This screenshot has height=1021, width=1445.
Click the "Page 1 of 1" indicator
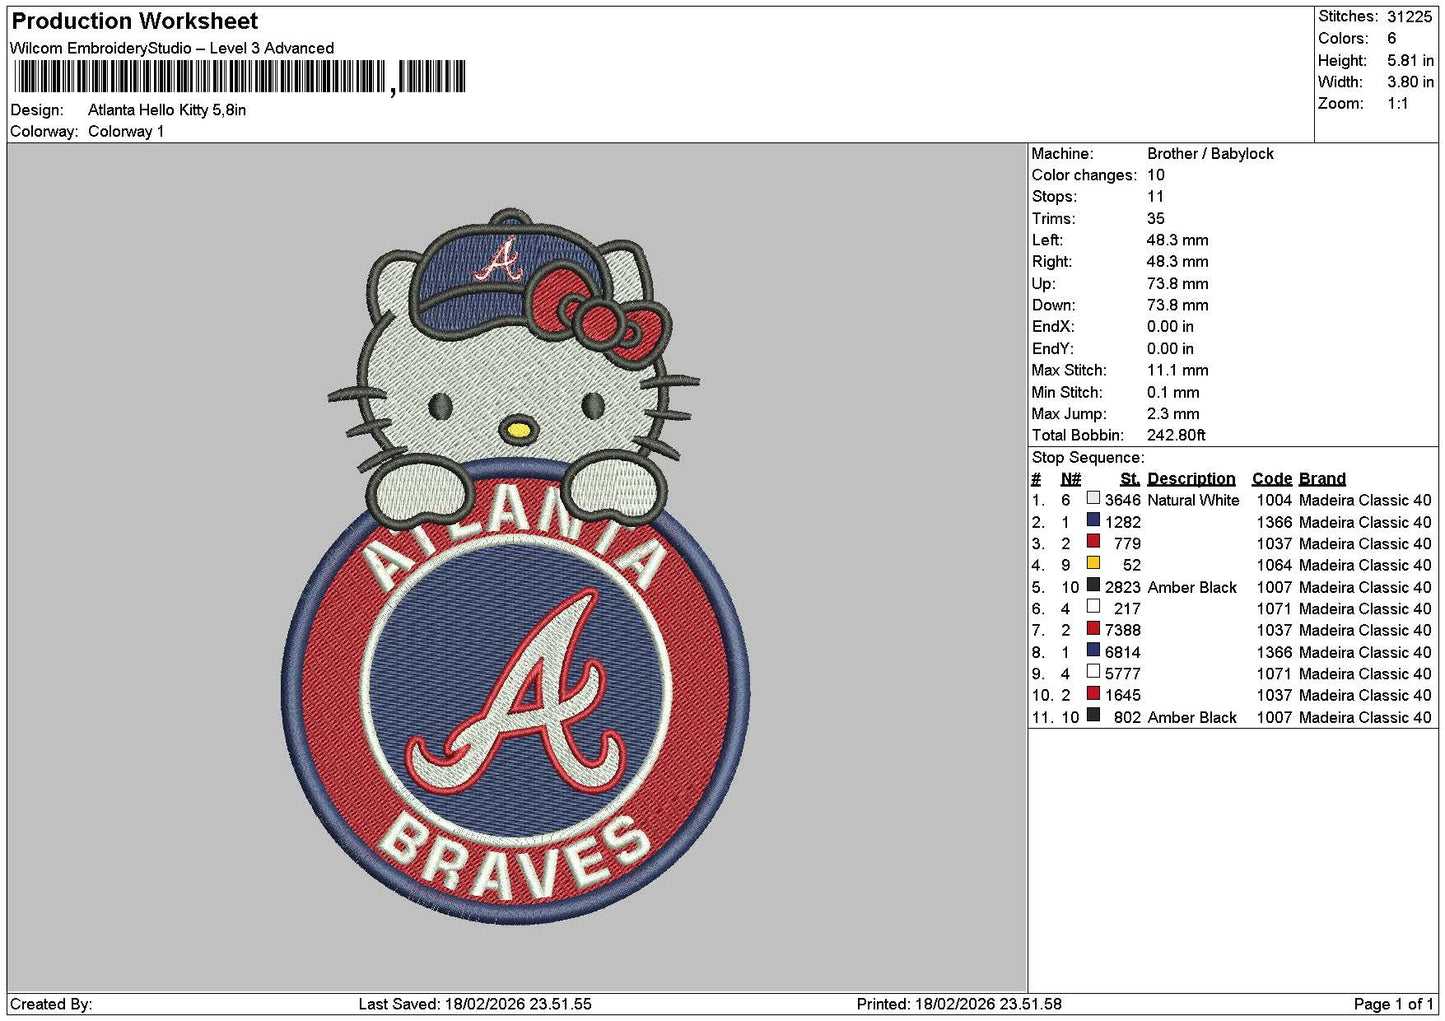pyautogui.click(x=1393, y=1004)
